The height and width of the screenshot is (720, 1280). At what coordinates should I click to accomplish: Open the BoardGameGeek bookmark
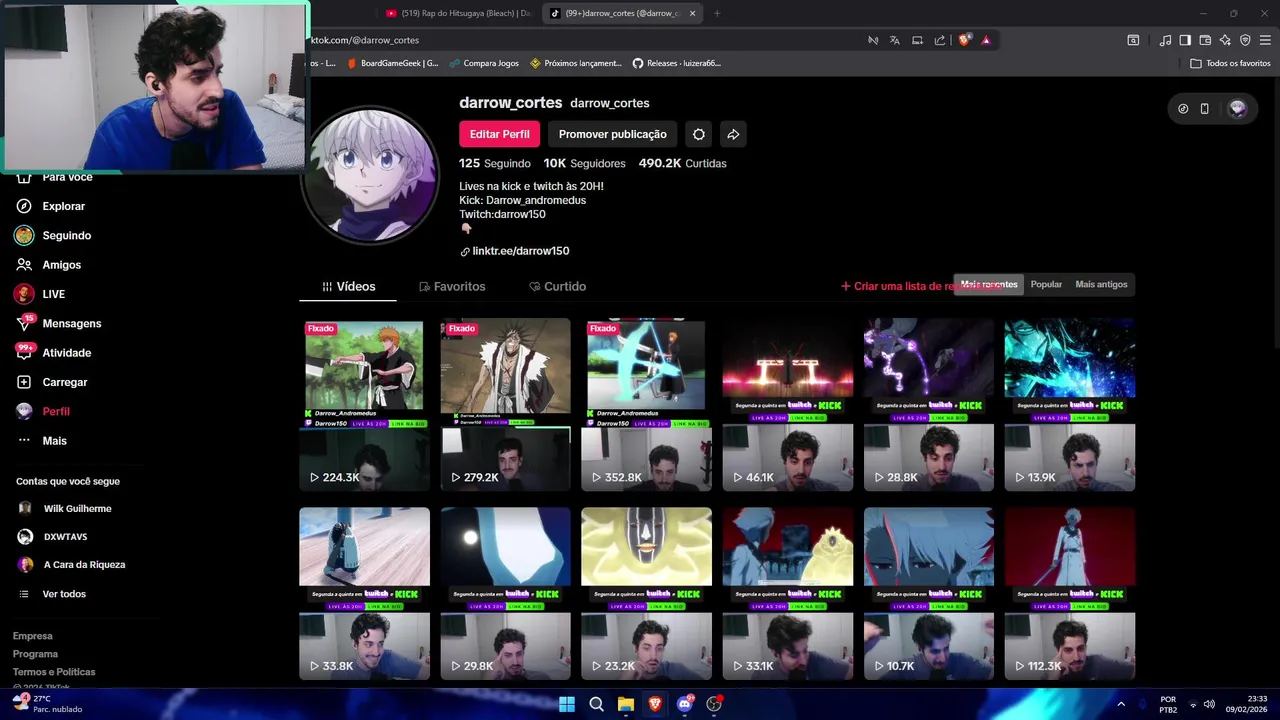pyautogui.click(x=392, y=63)
